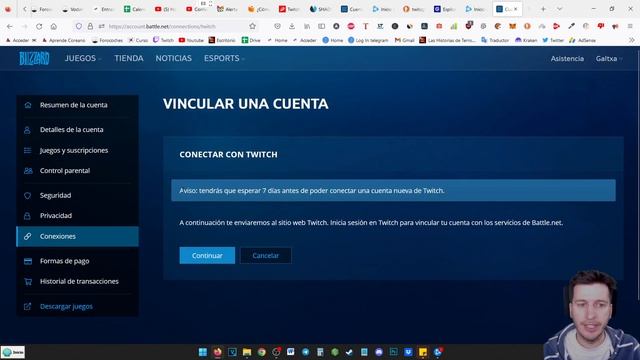
Task: Open the Traductor bookmark
Action: tap(495, 40)
